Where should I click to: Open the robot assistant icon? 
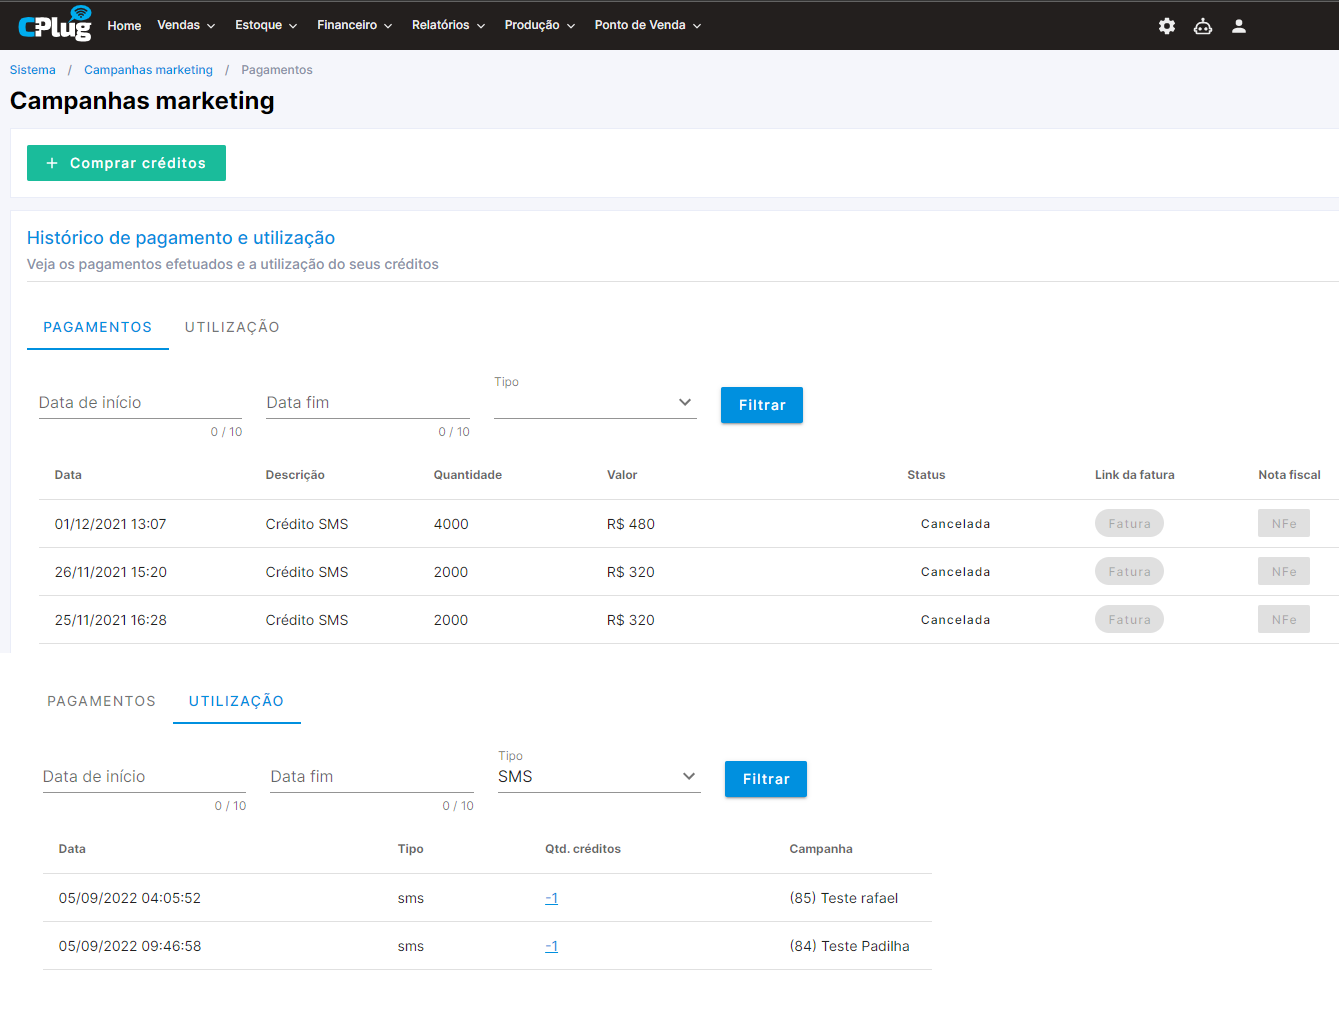point(1203,26)
